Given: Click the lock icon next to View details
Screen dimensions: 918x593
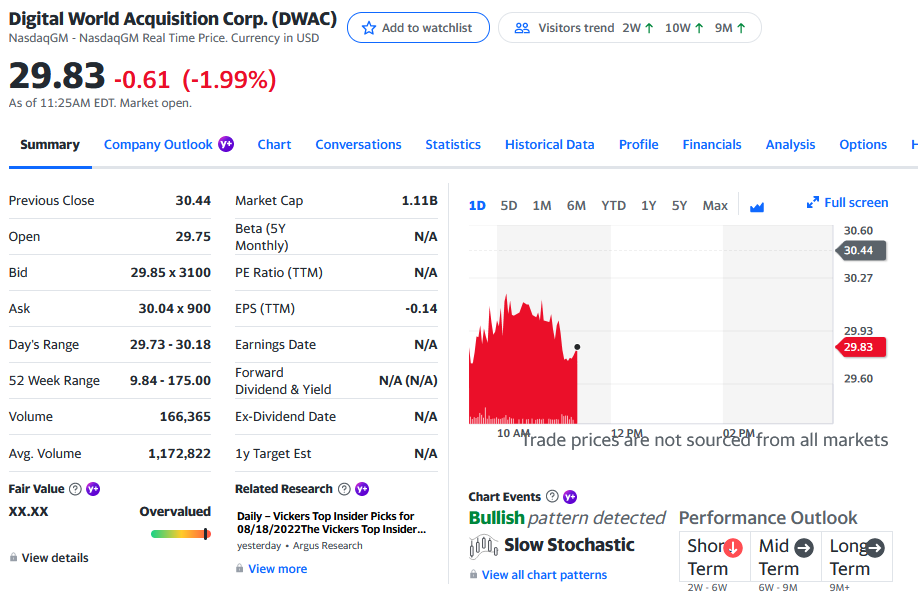Looking at the screenshot, I should [13, 557].
